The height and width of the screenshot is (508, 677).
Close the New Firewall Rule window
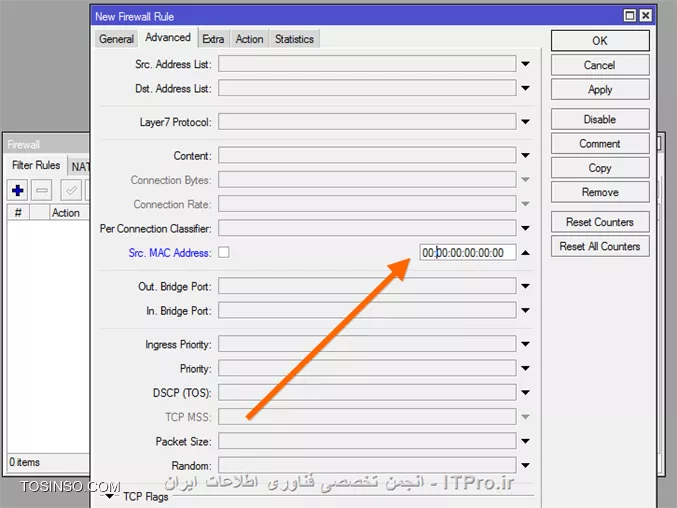pos(645,16)
